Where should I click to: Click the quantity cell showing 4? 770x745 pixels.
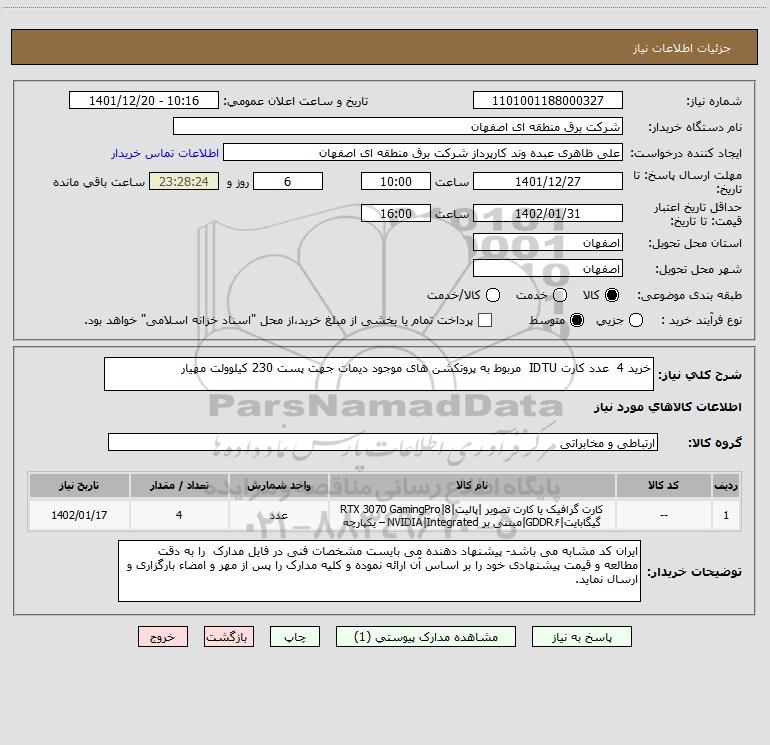tap(179, 516)
